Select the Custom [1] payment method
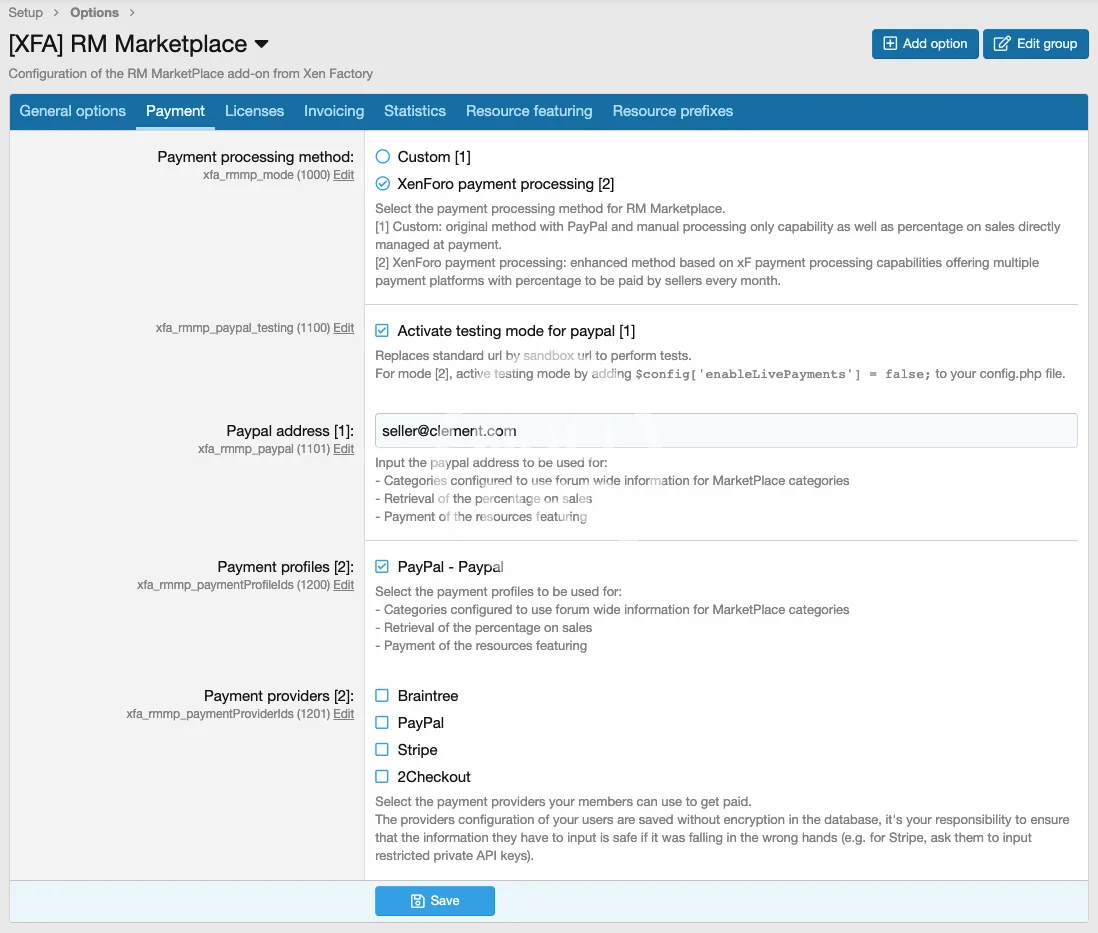Viewport: 1098px width, 933px height. tap(383, 157)
